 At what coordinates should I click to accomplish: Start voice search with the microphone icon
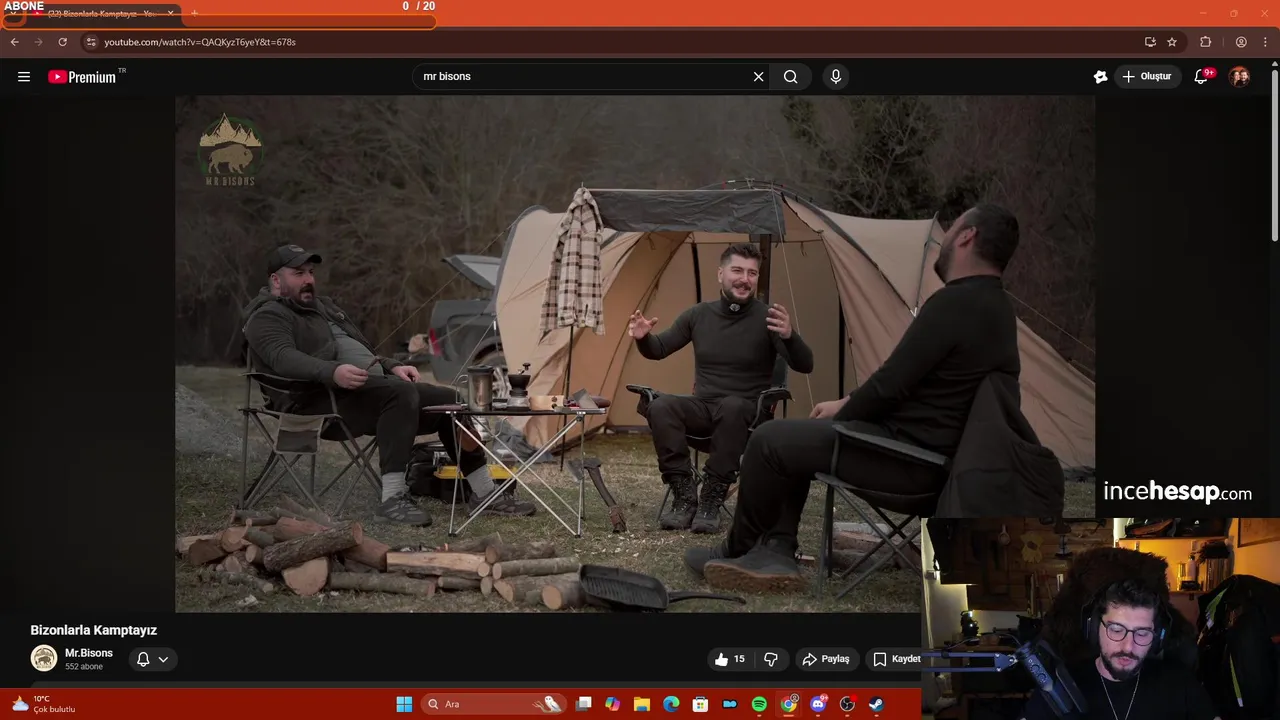[x=836, y=76]
